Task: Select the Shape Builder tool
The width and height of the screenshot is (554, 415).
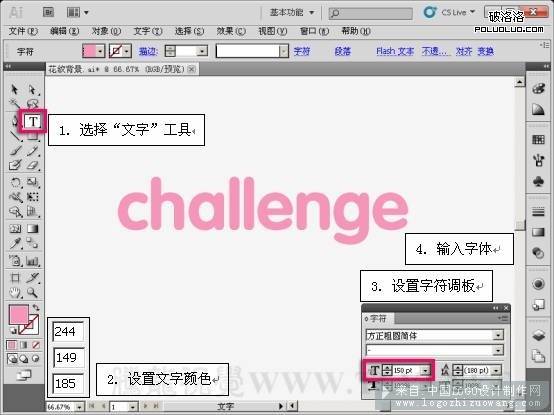Action: pos(15,212)
